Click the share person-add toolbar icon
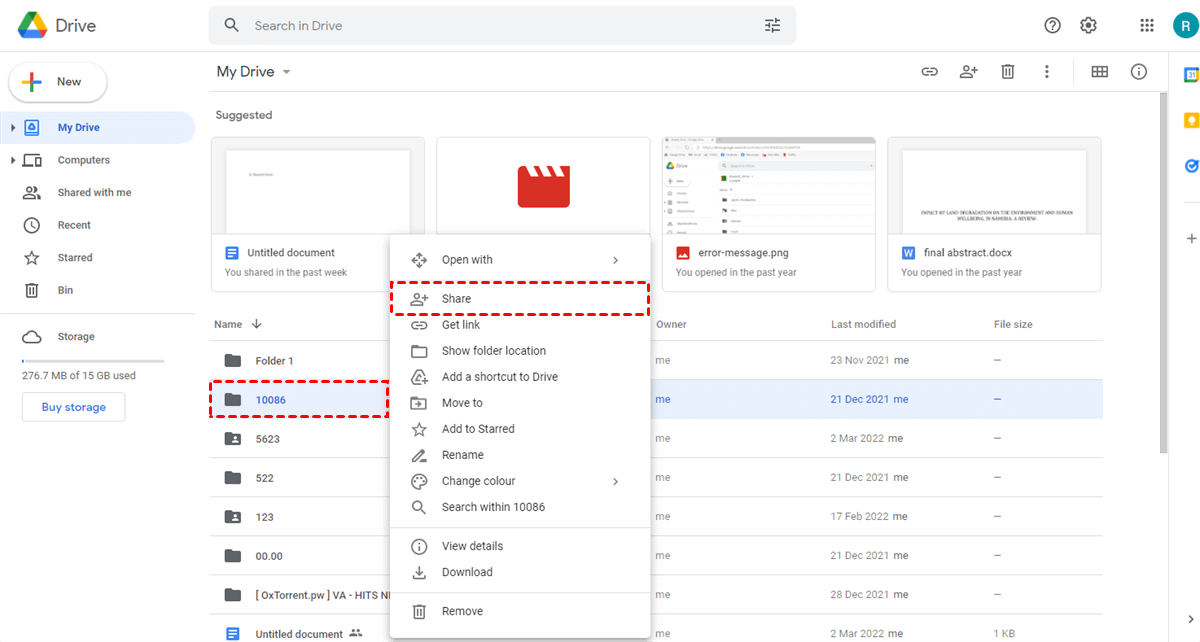Screen dimensions: 1200x642 [x=968, y=72]
